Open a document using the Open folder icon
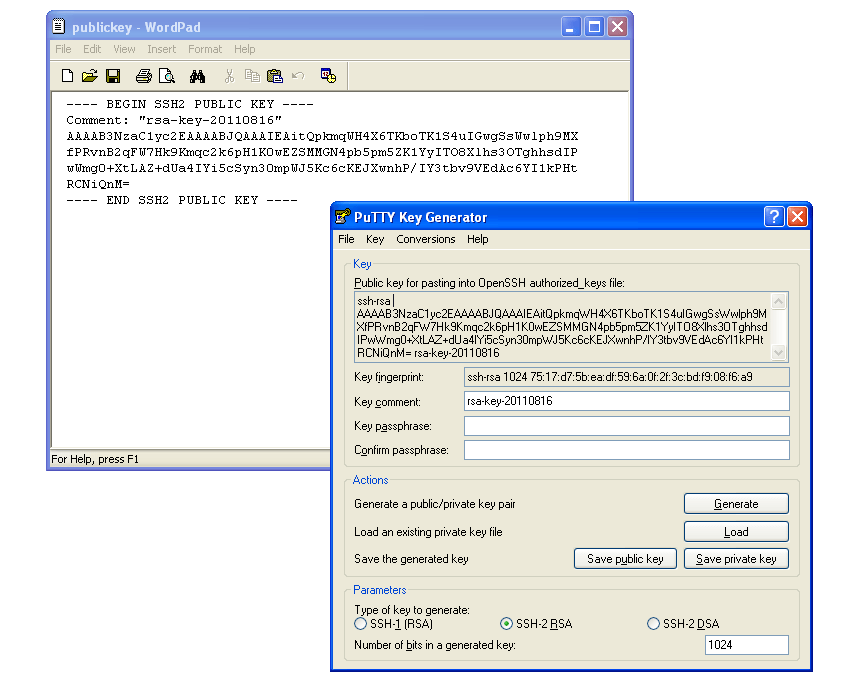Screen dimensions: 860x682 tap(89, 75)
